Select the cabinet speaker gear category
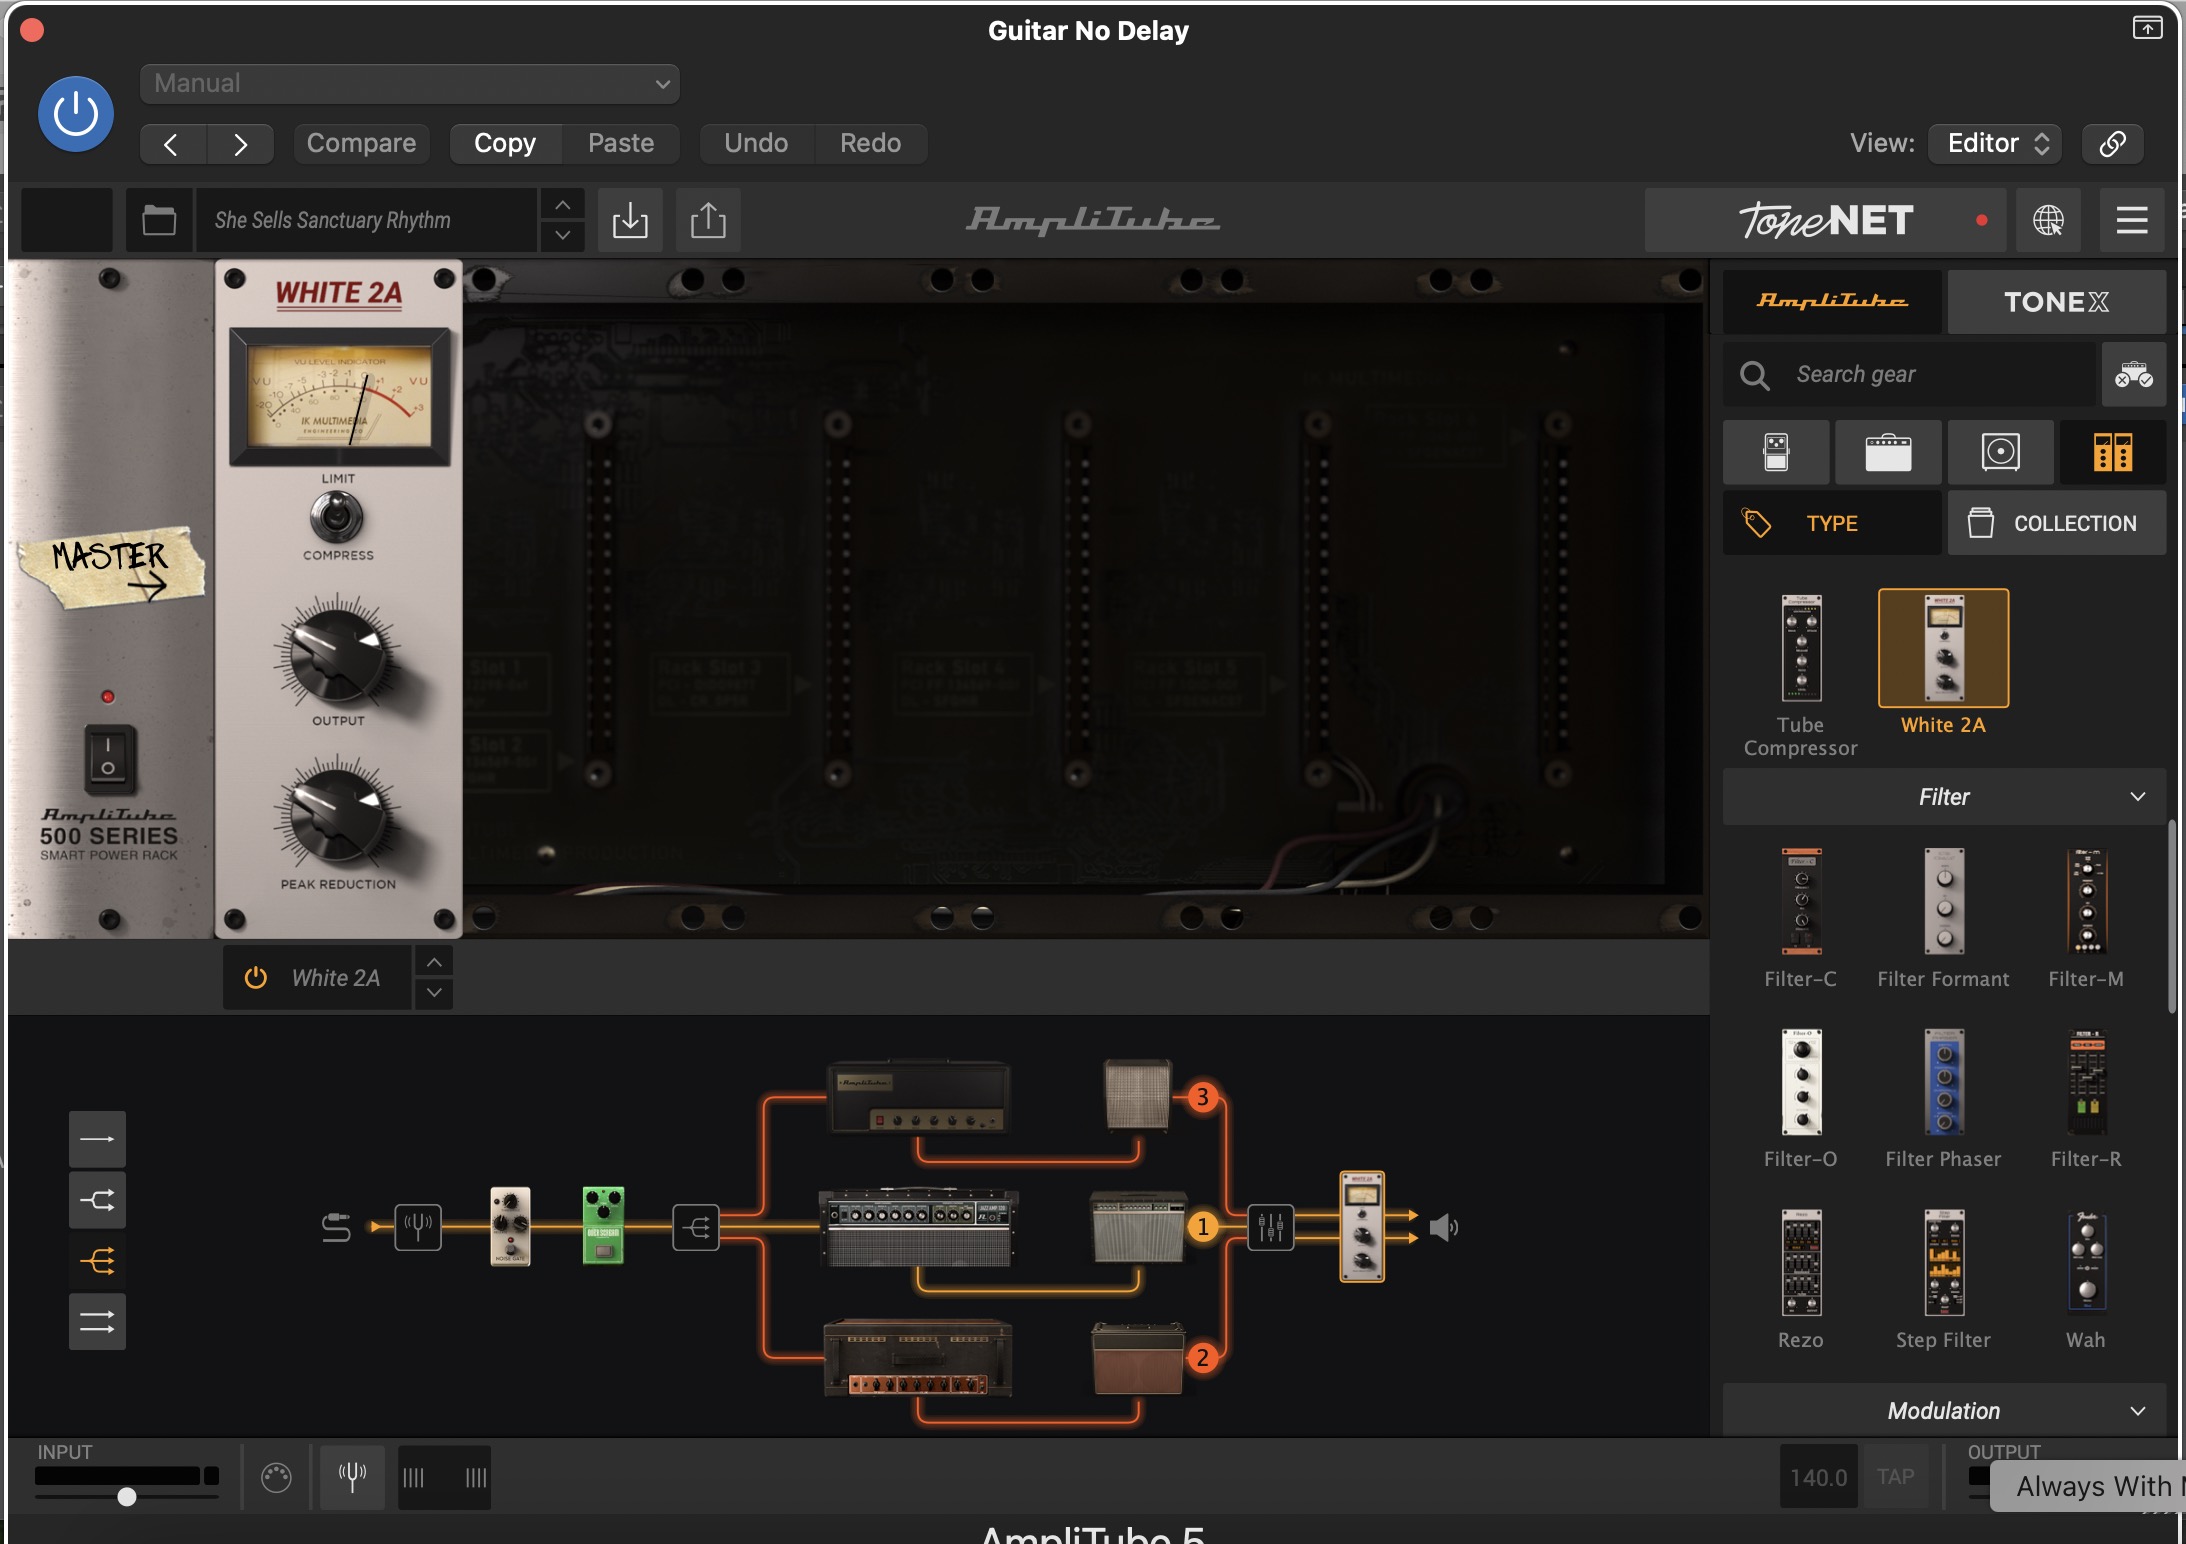Viewport: 2186px width, 1544px height. [2000, 452]
